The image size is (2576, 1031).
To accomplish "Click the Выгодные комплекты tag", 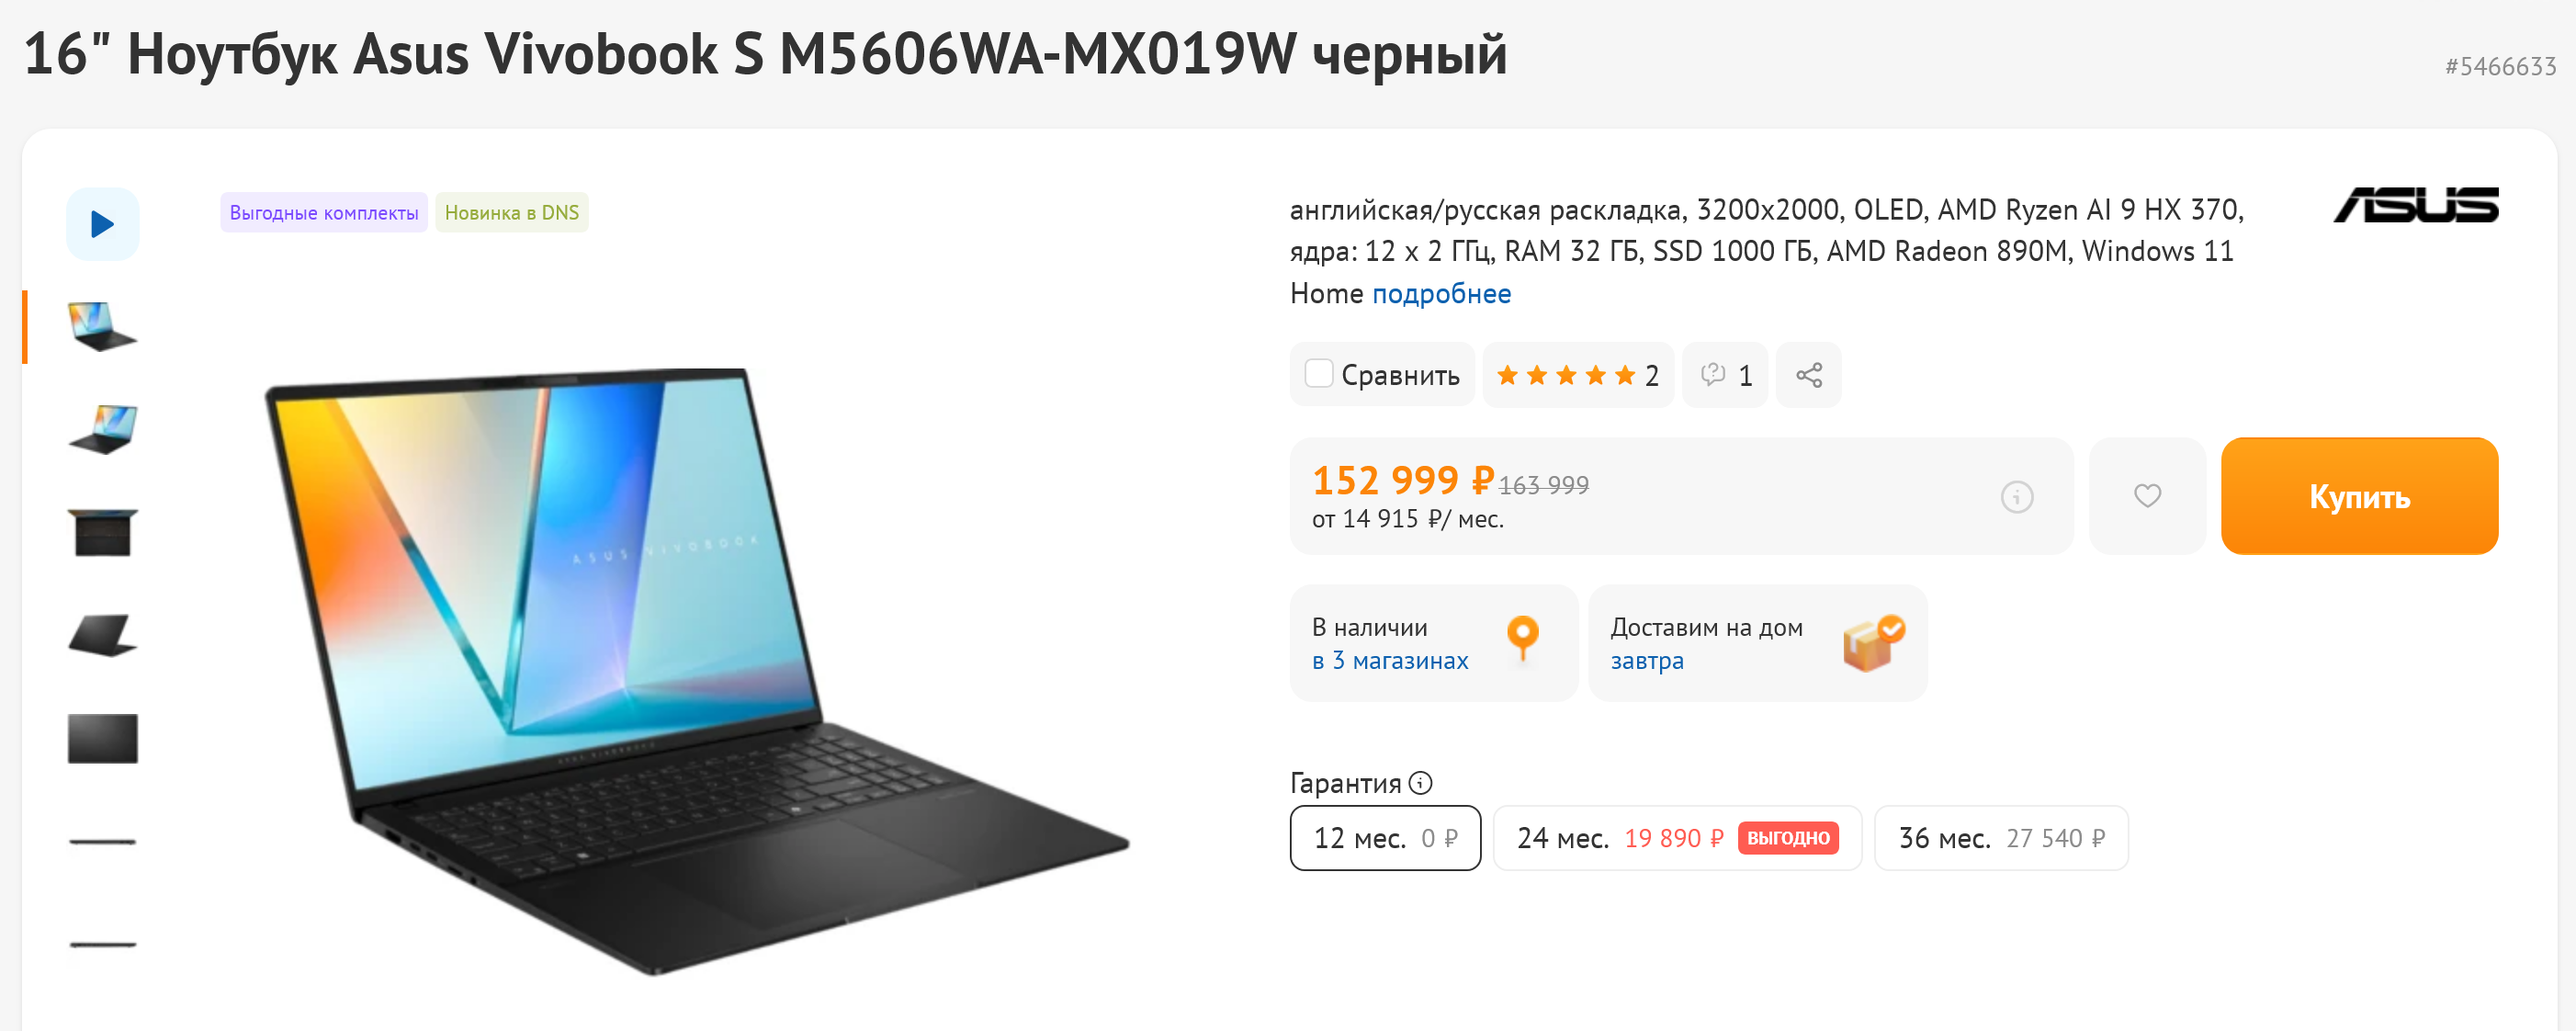I will 324,213.
